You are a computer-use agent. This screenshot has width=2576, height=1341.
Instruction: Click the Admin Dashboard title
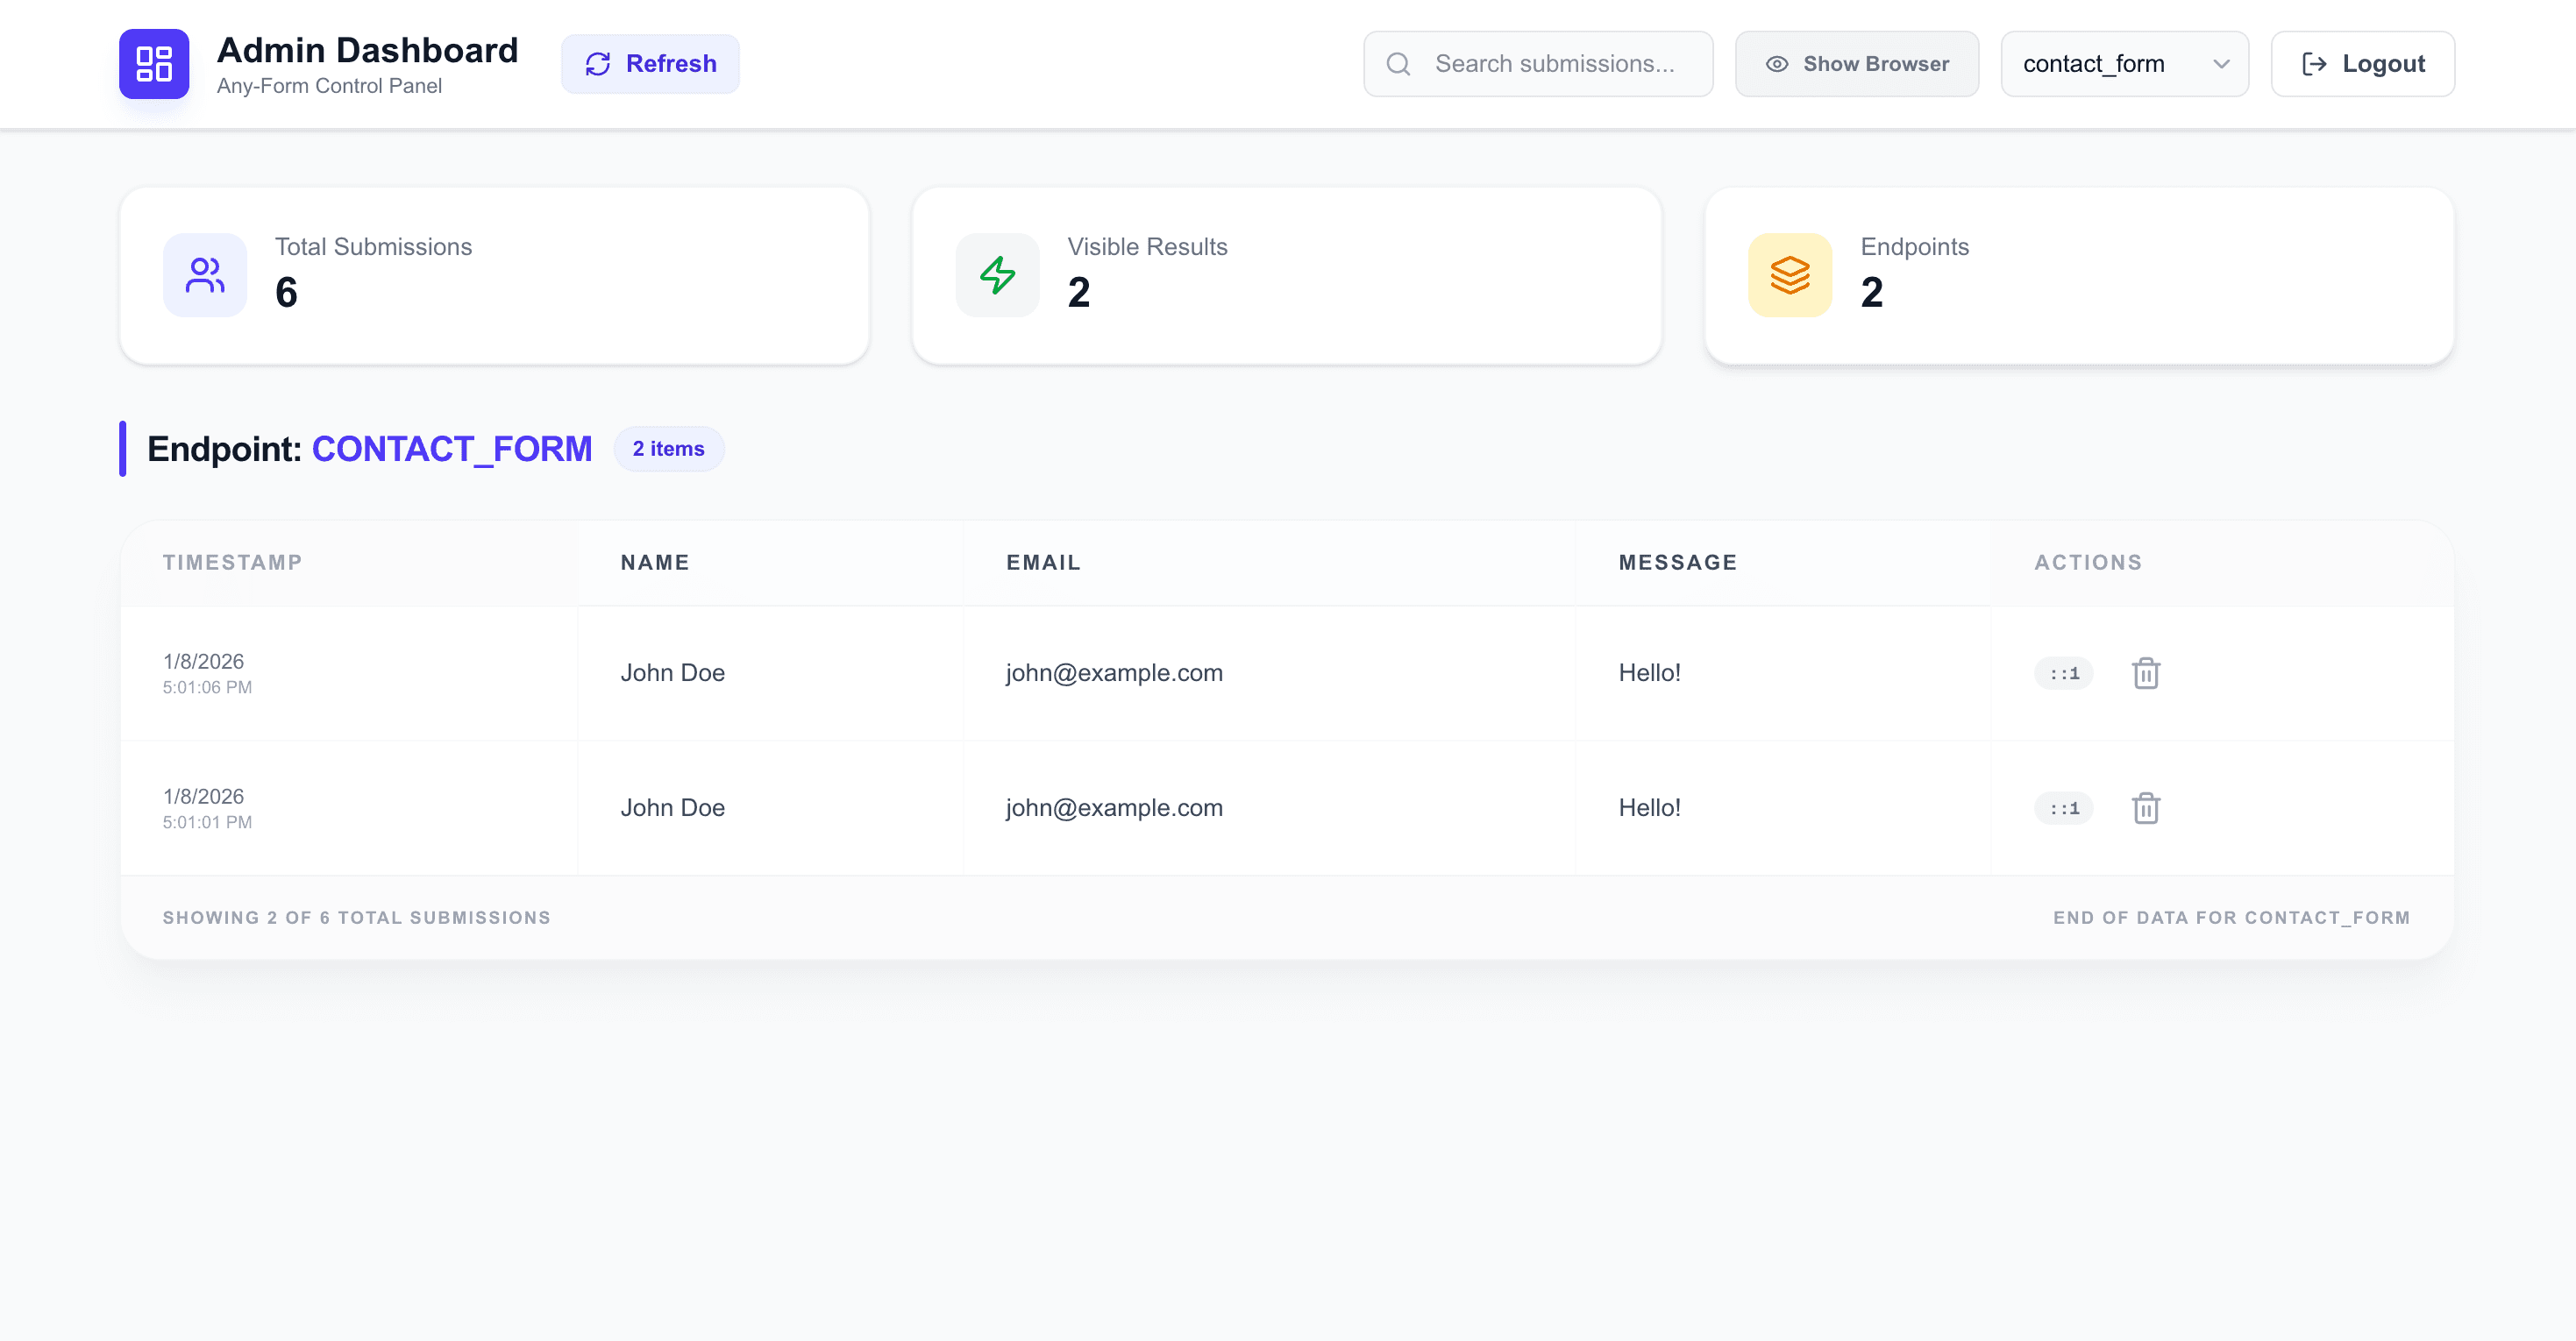(x=368, y=50)
